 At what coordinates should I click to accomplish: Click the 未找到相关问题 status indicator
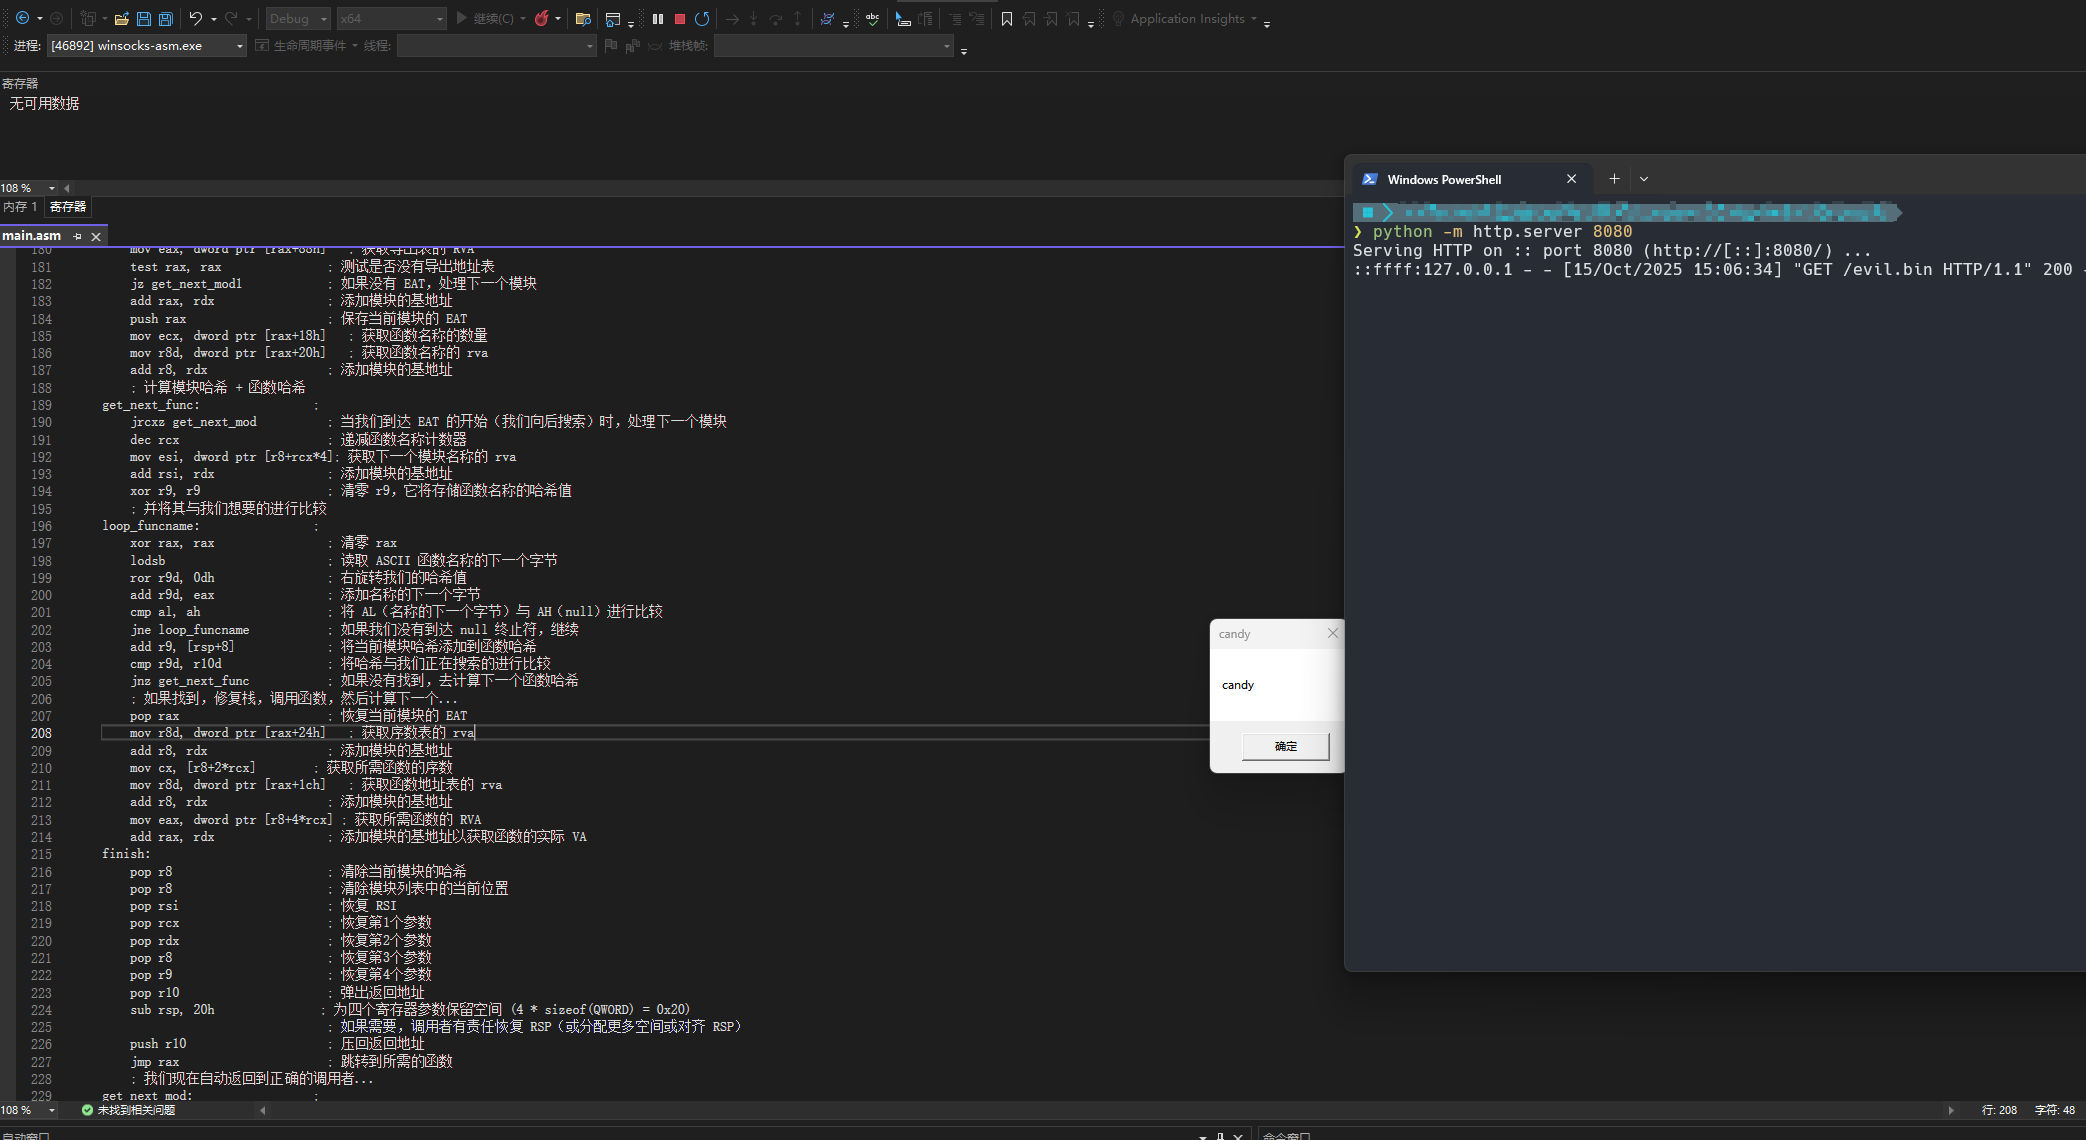point(128,1110)
